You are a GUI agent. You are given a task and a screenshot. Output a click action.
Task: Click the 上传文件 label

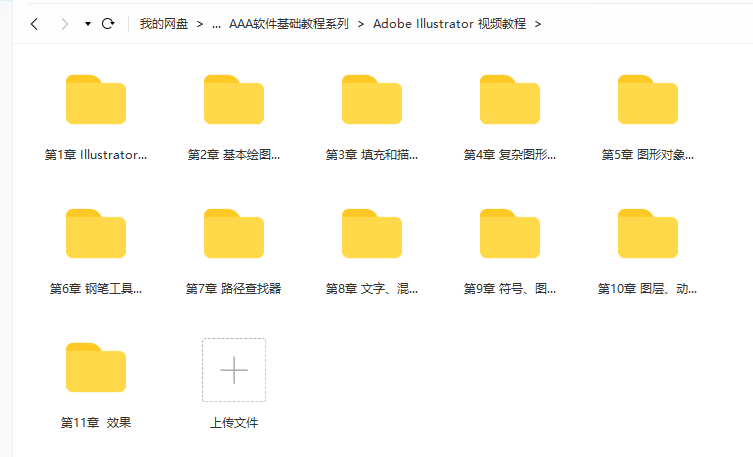[234, 422]
